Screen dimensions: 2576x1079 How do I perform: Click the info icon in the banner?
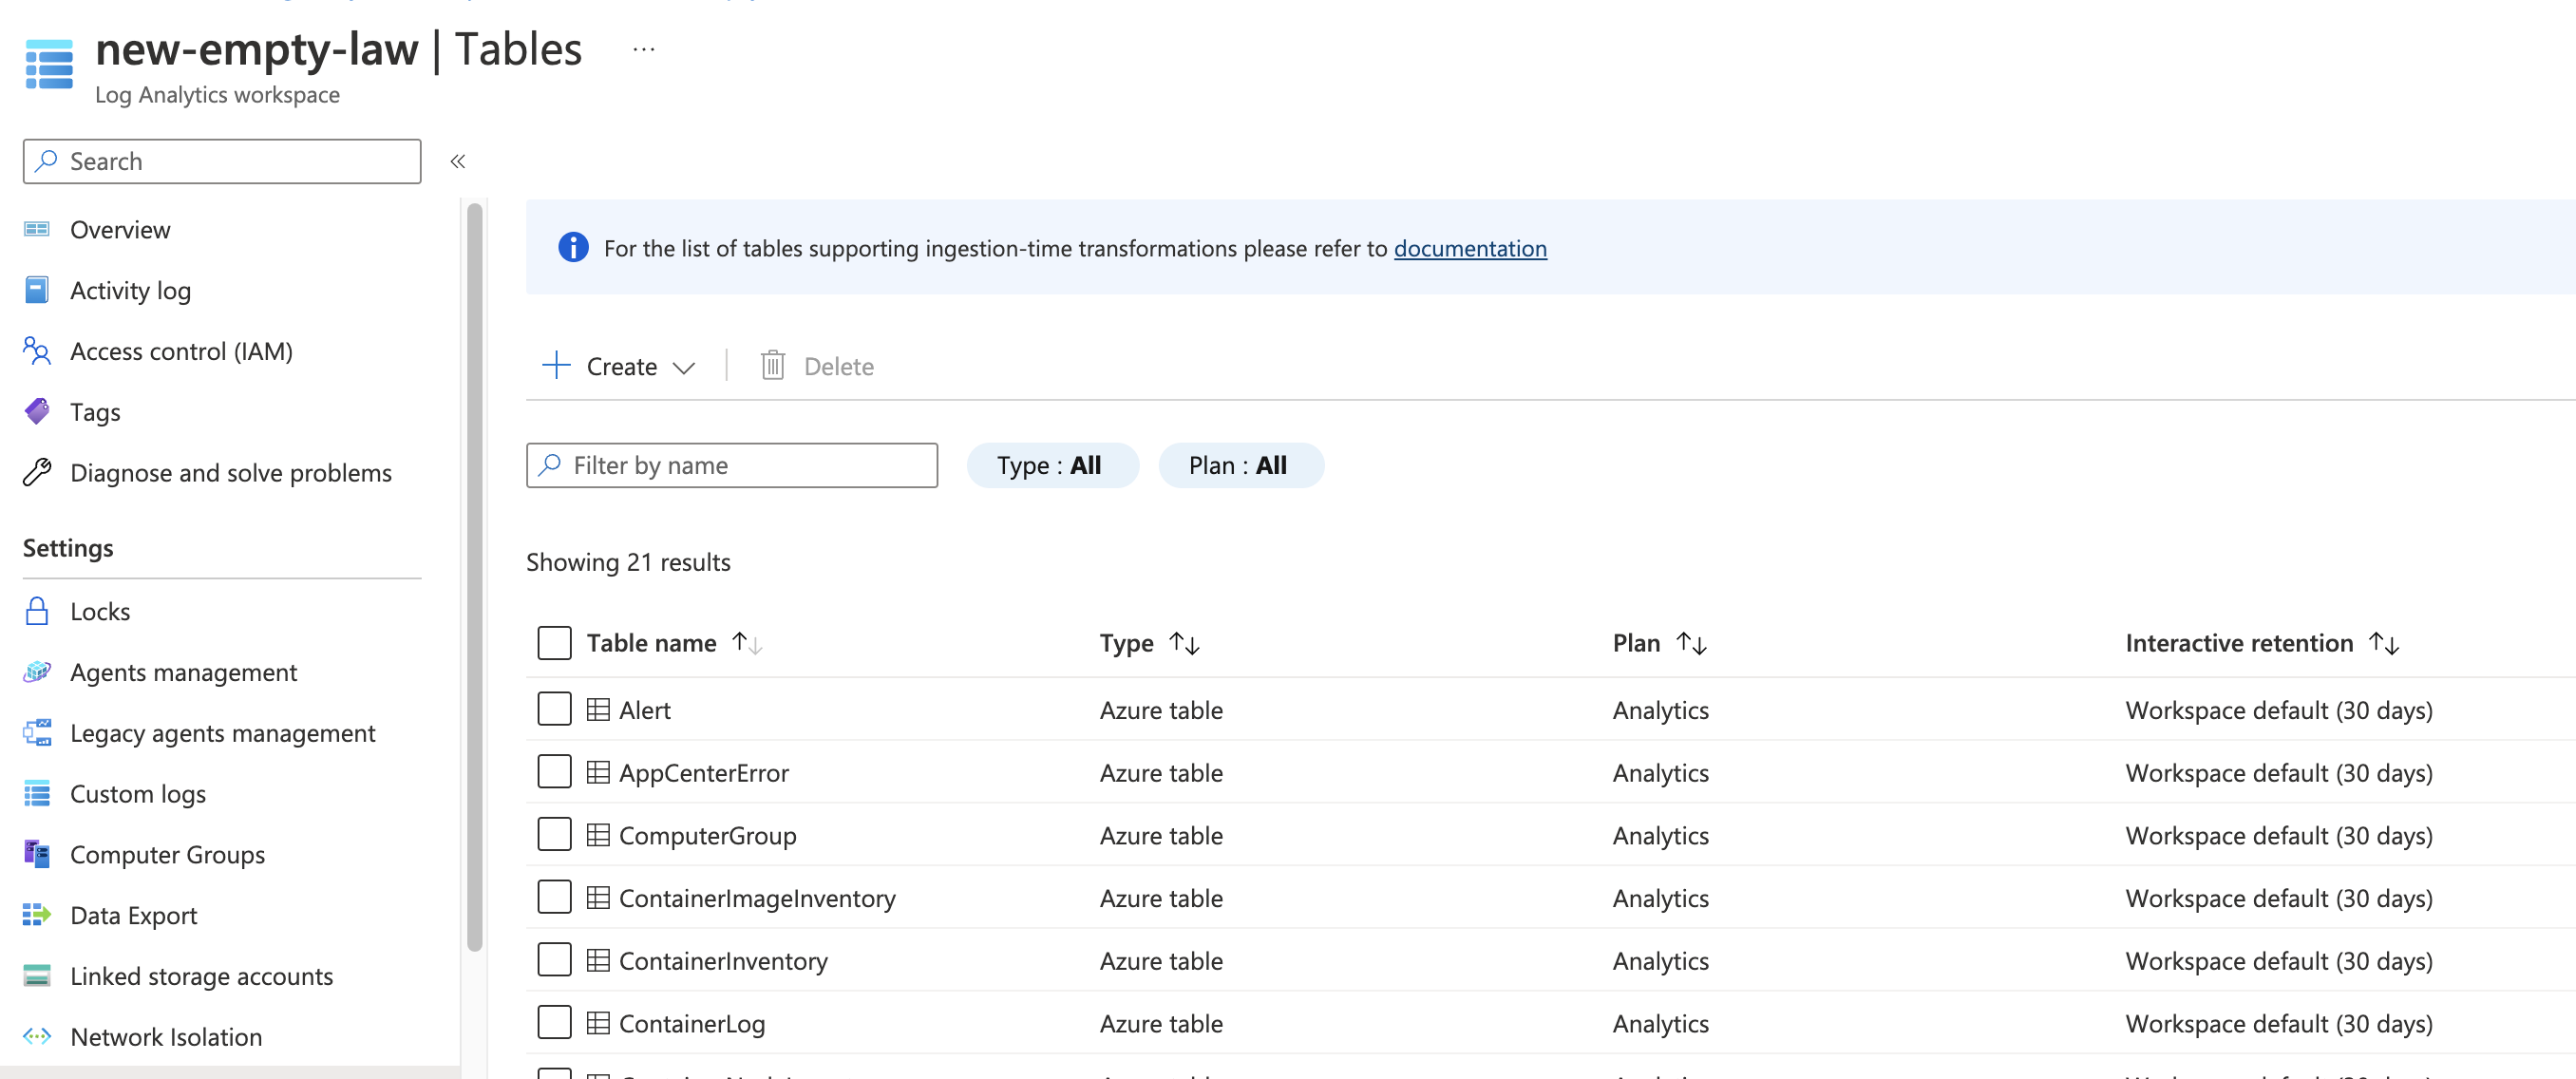[573, 247]
